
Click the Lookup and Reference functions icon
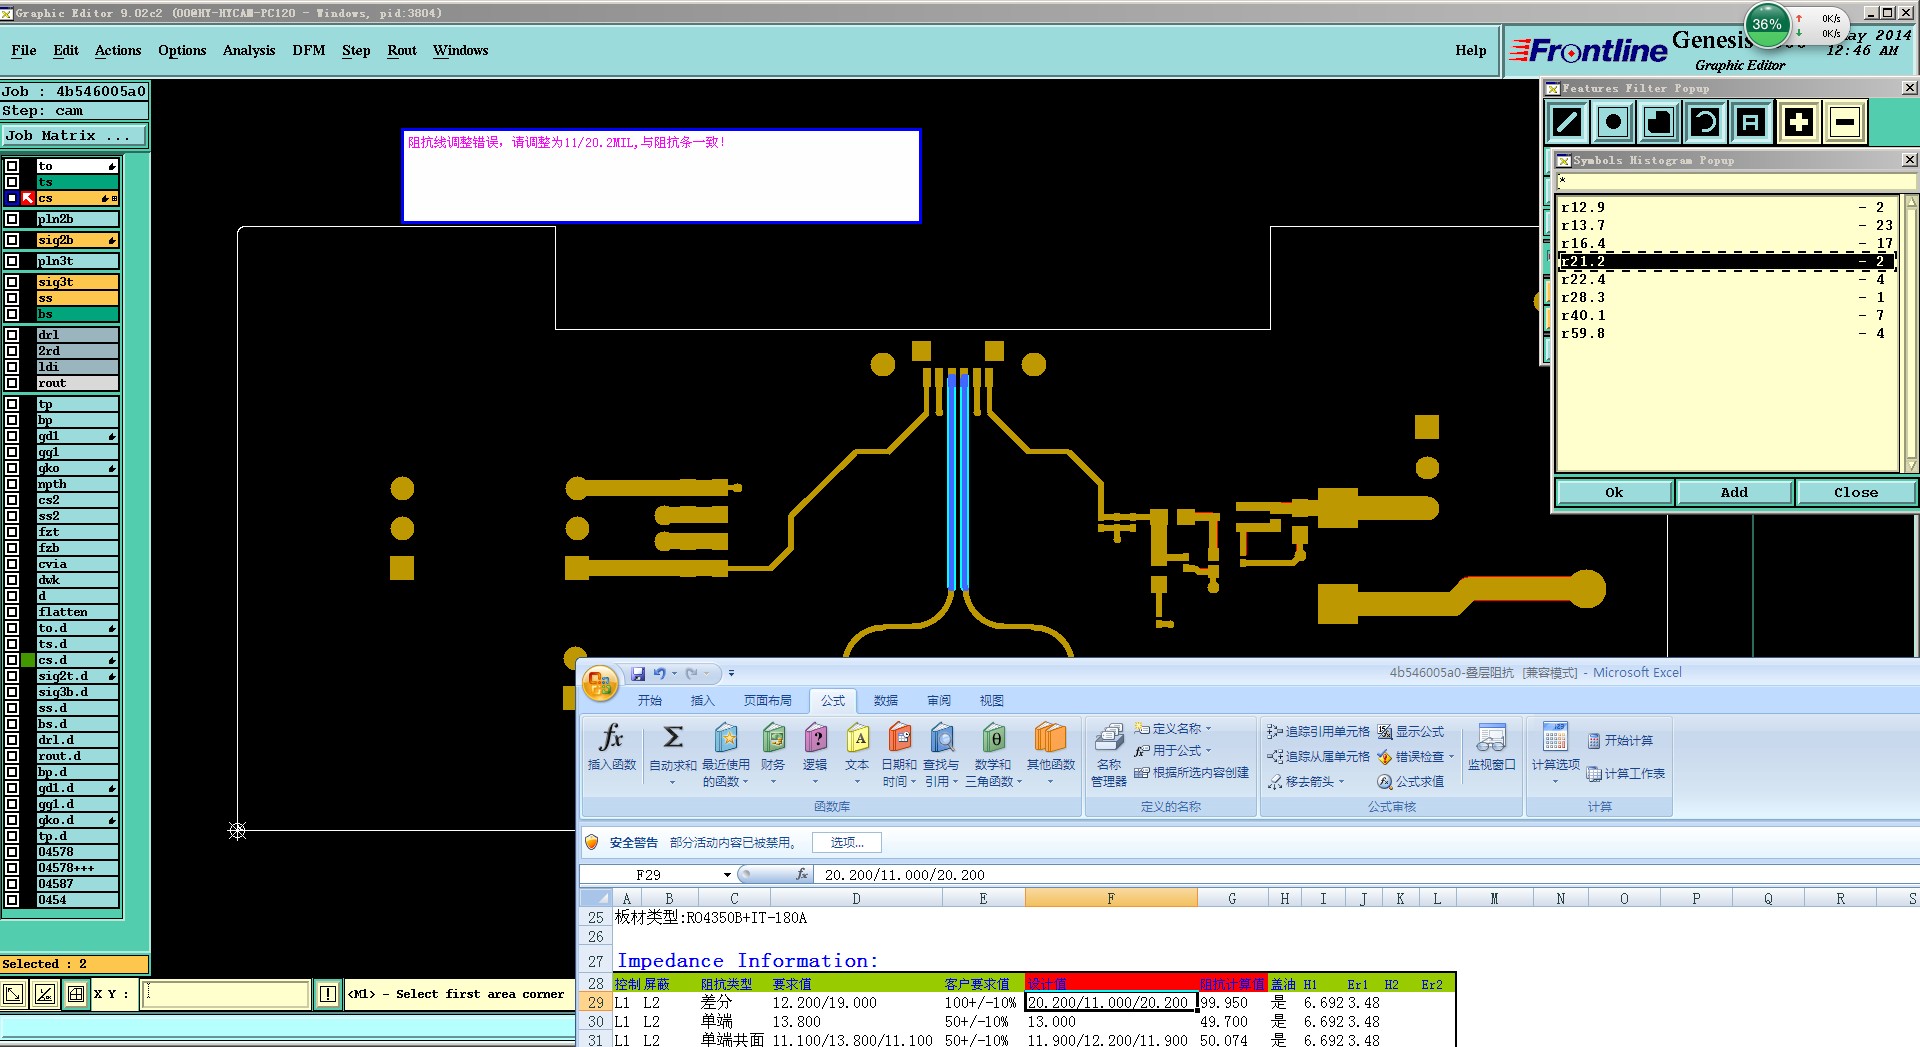tap(941, 738)
